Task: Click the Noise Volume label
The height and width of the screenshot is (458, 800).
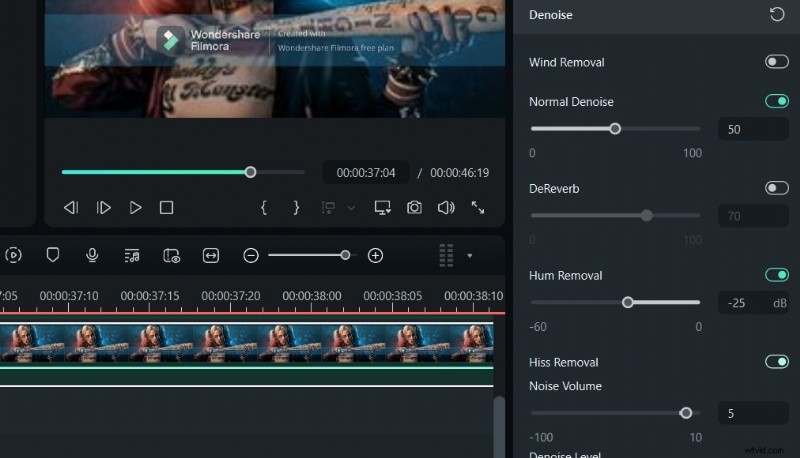Action: pyautogui.click(x=565, y=386)
